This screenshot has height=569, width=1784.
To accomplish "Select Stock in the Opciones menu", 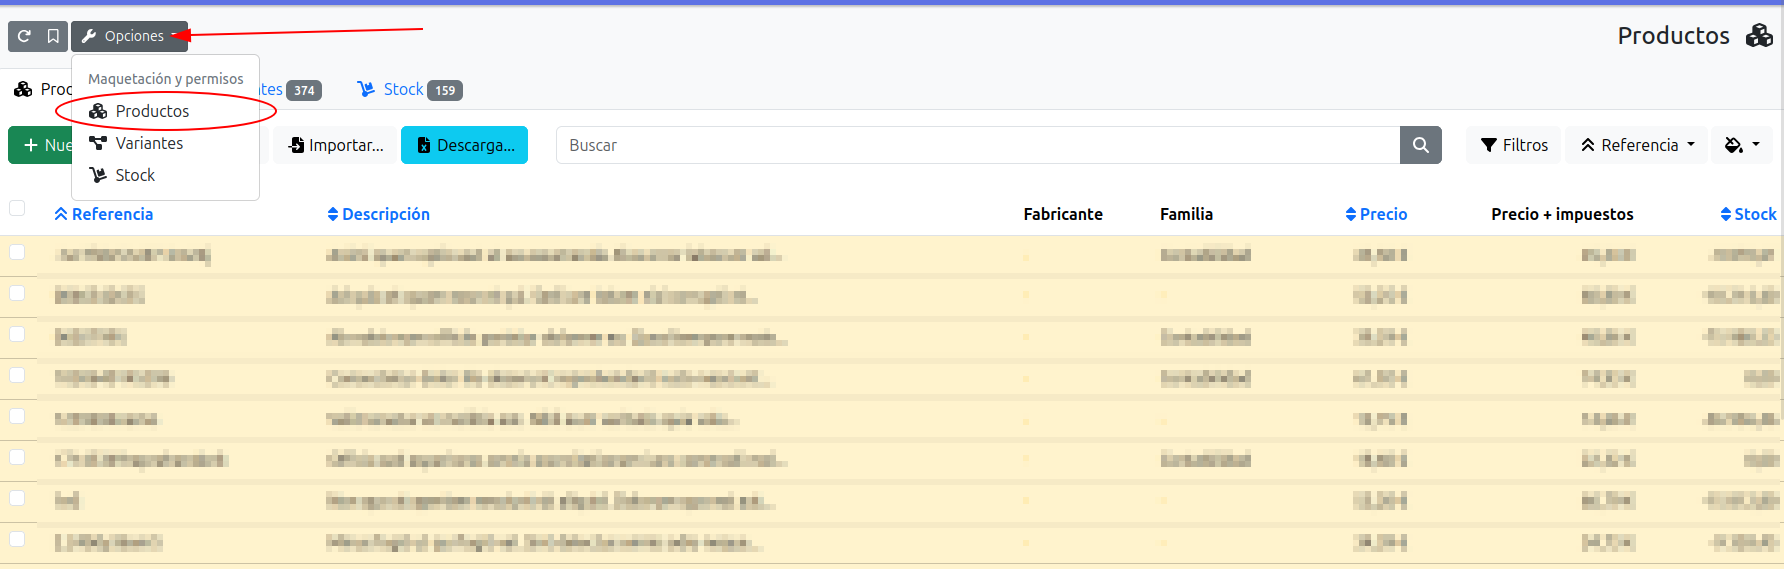I will pos(166,175).
